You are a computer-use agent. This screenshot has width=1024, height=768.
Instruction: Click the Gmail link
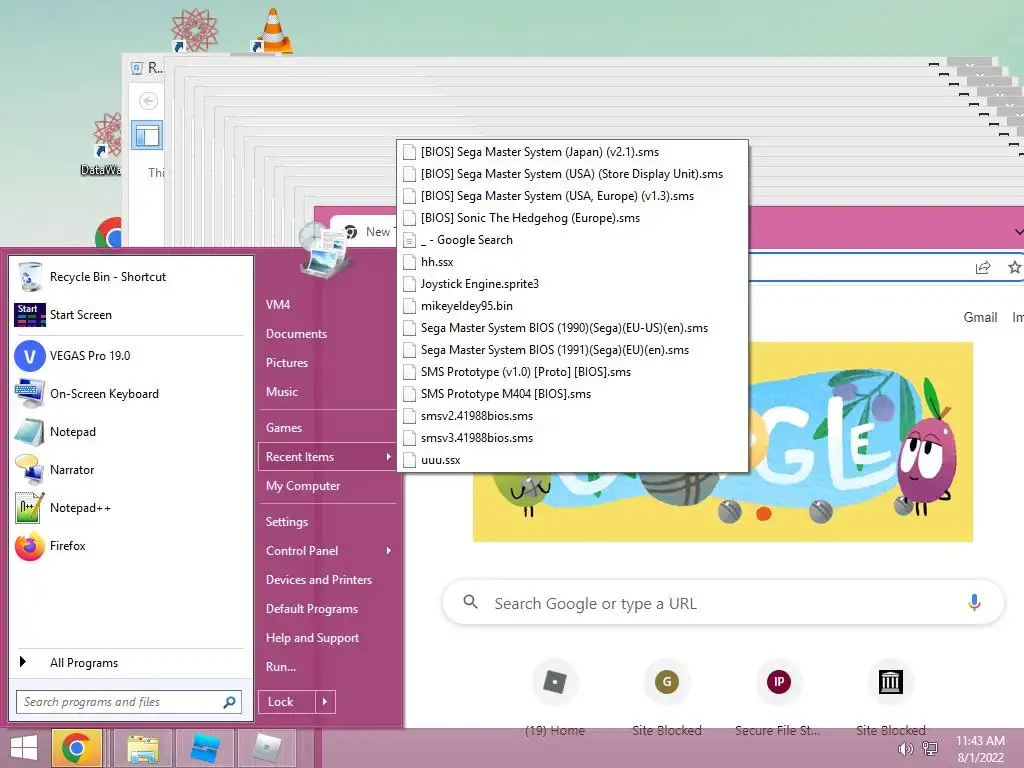pyautogui.click(x=980, y=317)
